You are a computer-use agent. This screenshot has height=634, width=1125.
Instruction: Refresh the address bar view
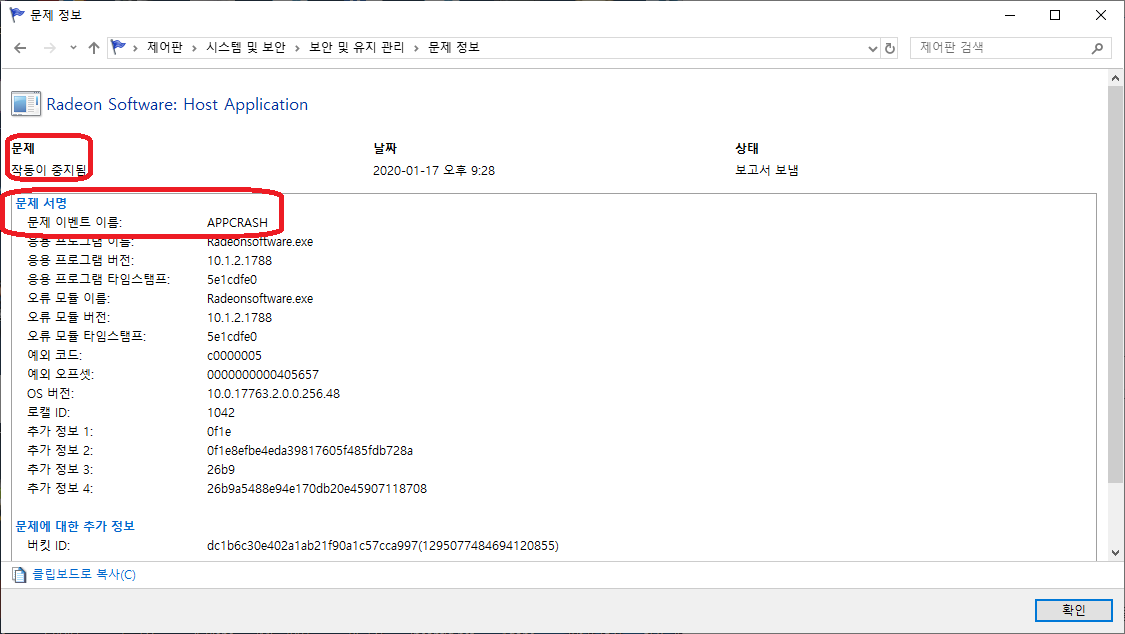pyautogui.click(x=890, y=48)
